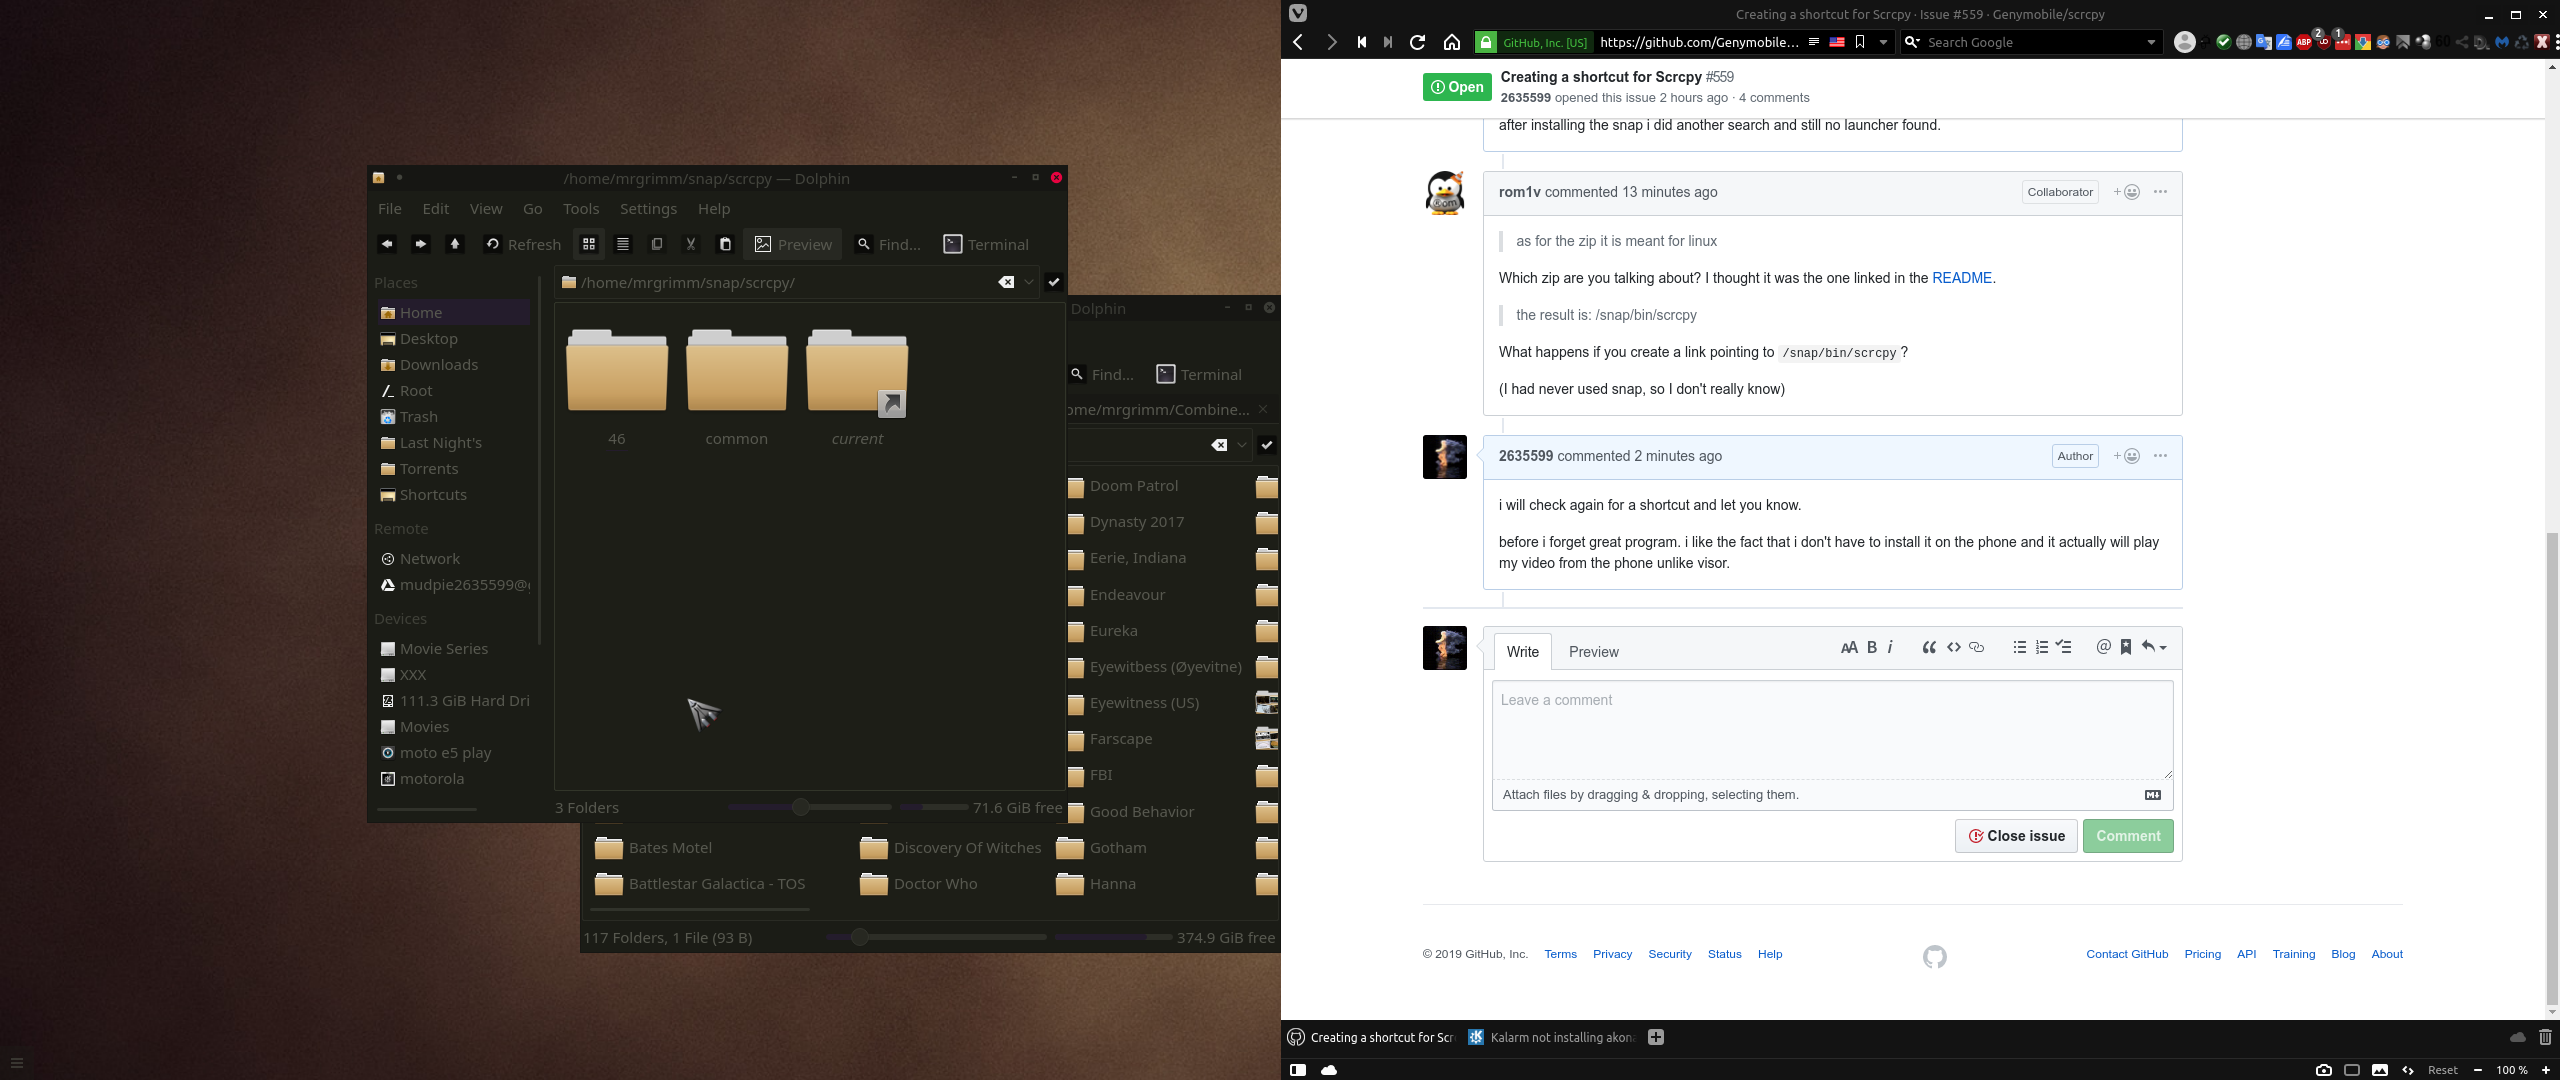The image size is (2560, 1080).
Task: Click the paste clipboard icon in Dolphin
Action: 726,244
